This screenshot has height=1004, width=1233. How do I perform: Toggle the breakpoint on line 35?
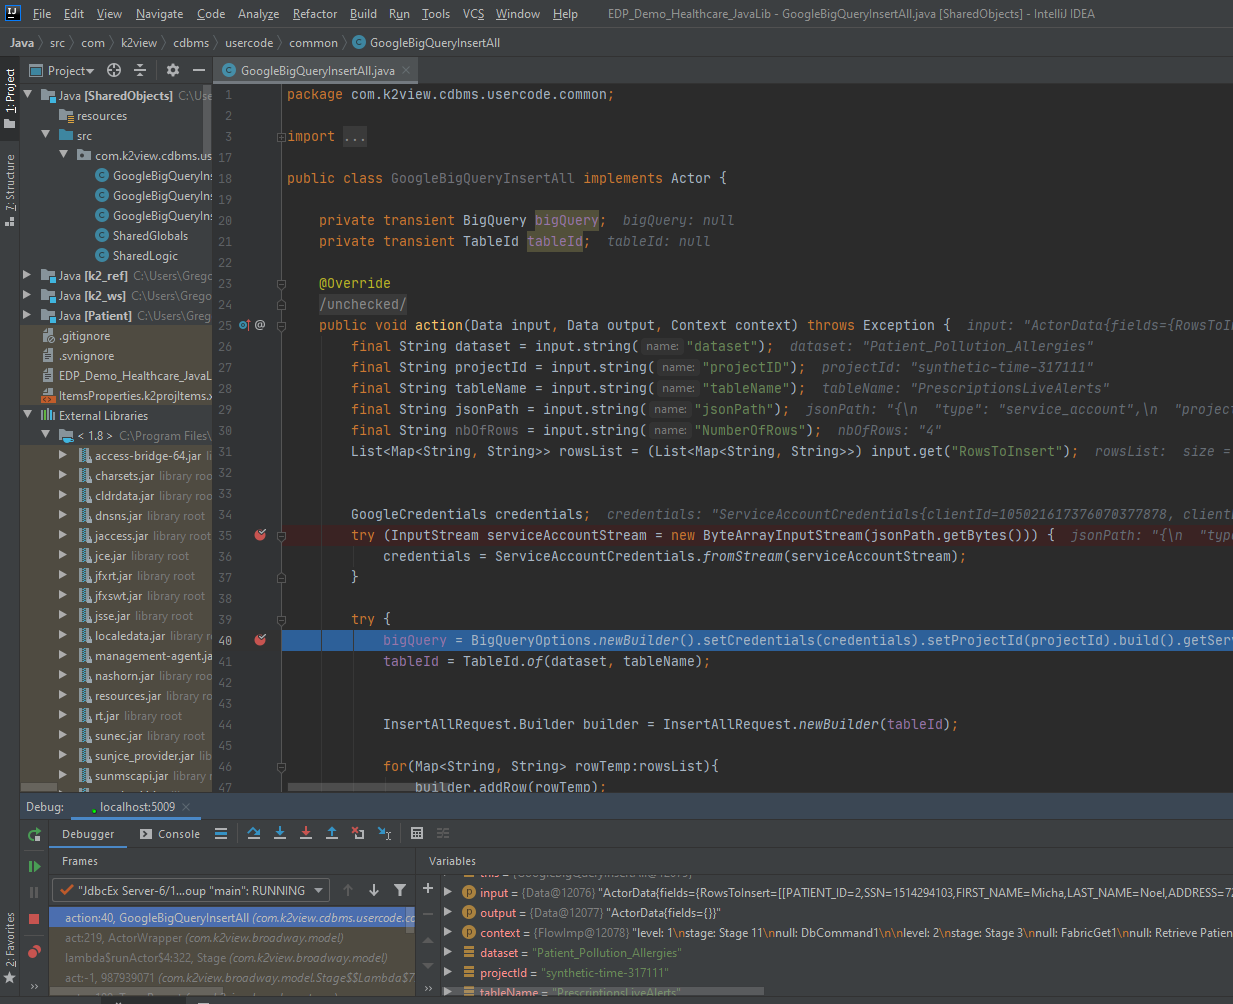click(260, 535)
